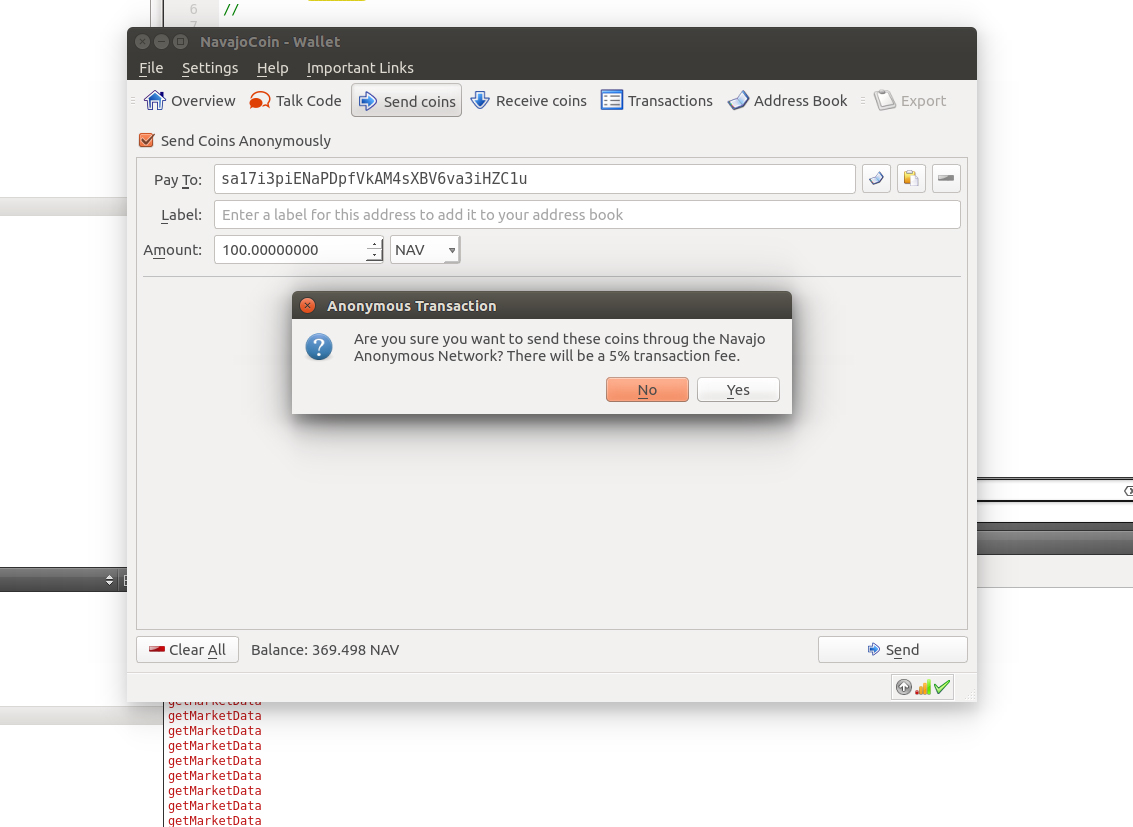Screen dimensions: 1133x827
Task: Click the circular sync status icon
Action: 903,687
